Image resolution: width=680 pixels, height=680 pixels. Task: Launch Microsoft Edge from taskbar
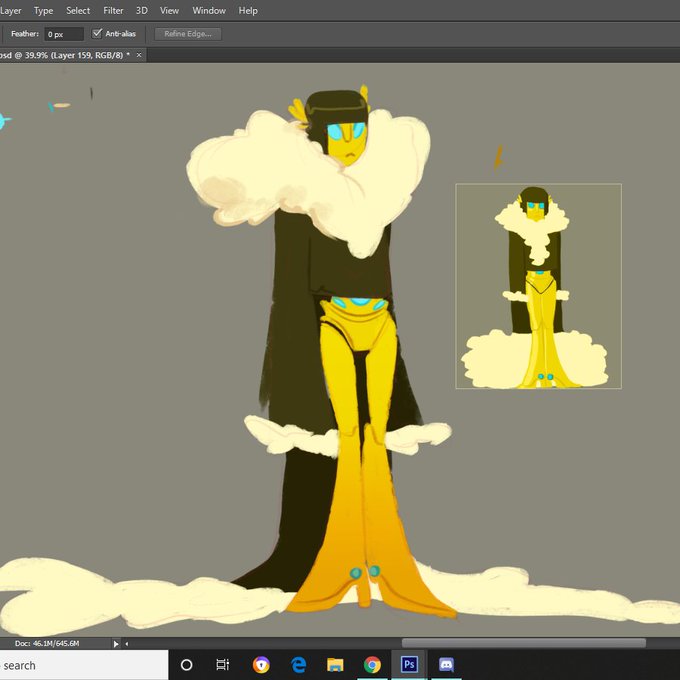point(298,664)
